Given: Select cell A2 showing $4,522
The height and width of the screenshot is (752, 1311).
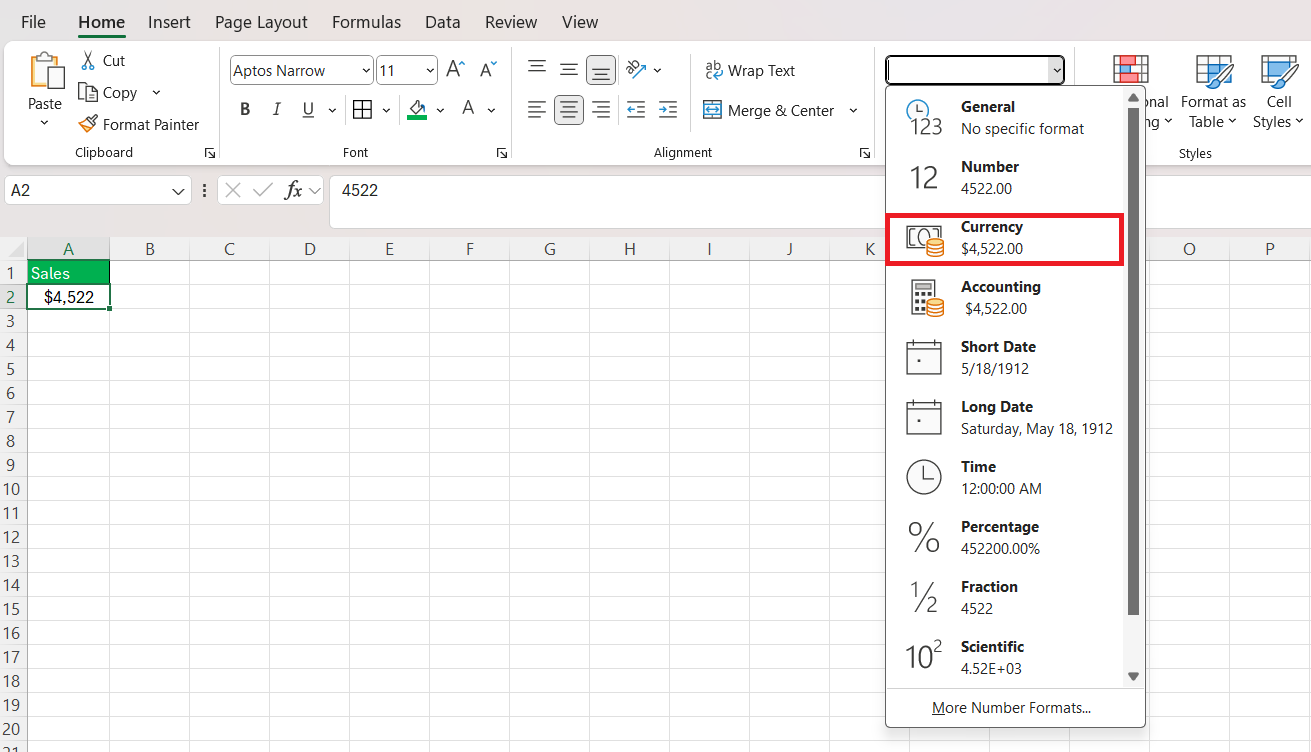Looking at the screenshot, I should click(x=69, y=297).
